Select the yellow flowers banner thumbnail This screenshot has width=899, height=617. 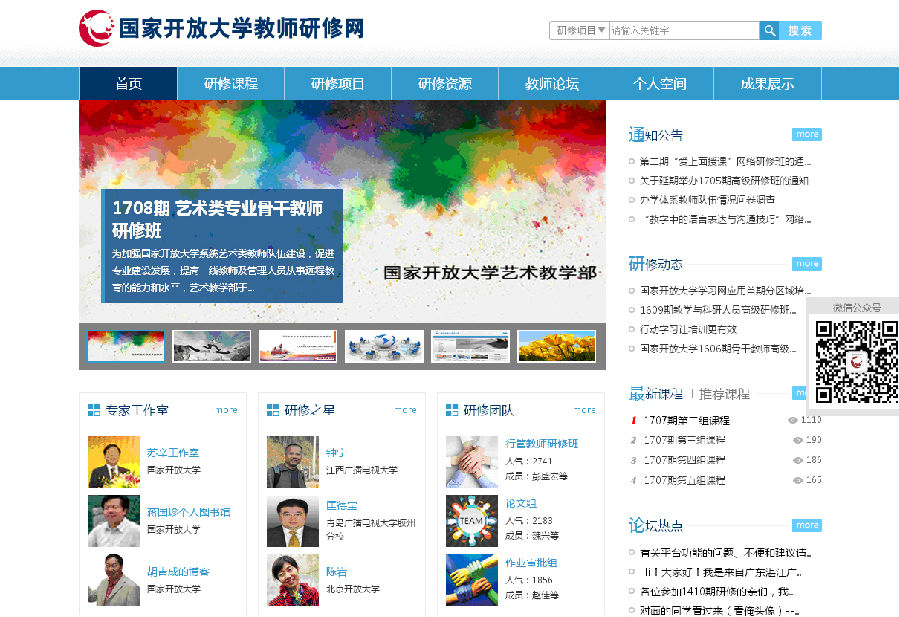[x=557, y=346]
